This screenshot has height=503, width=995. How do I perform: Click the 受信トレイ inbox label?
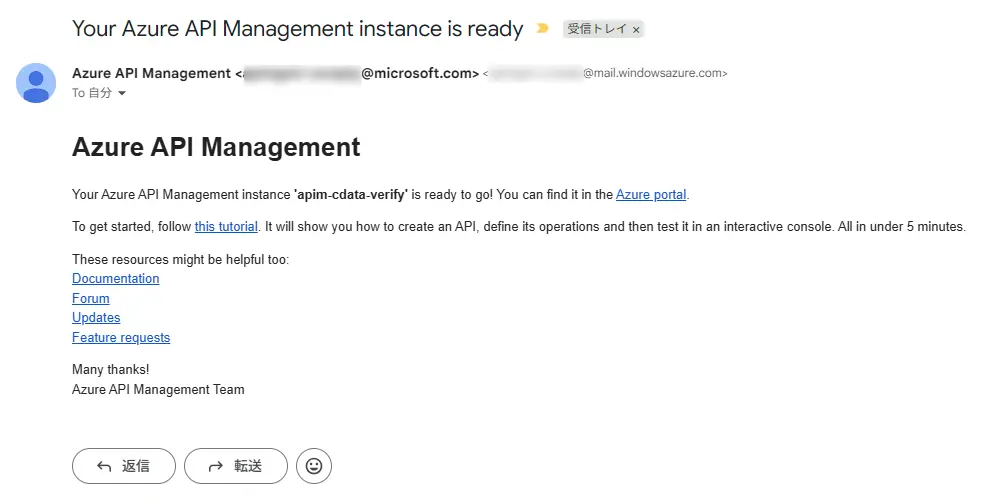click(596, 29)
